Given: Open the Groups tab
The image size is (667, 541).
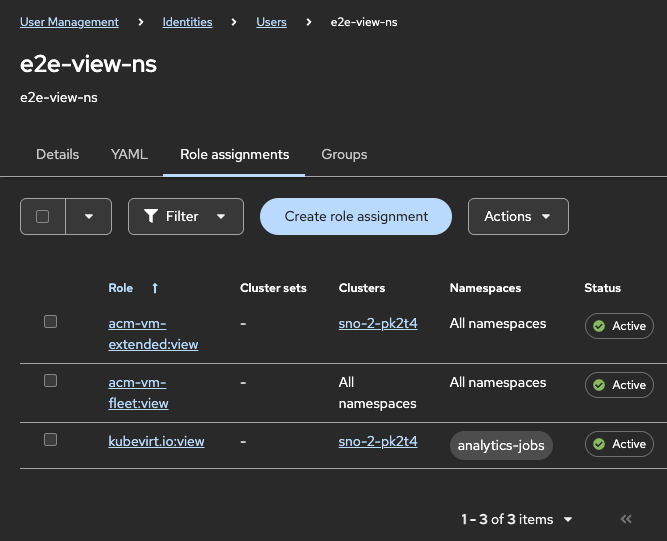Looking at the screenshot, I should pyautogui.click(x=344, y=155).
